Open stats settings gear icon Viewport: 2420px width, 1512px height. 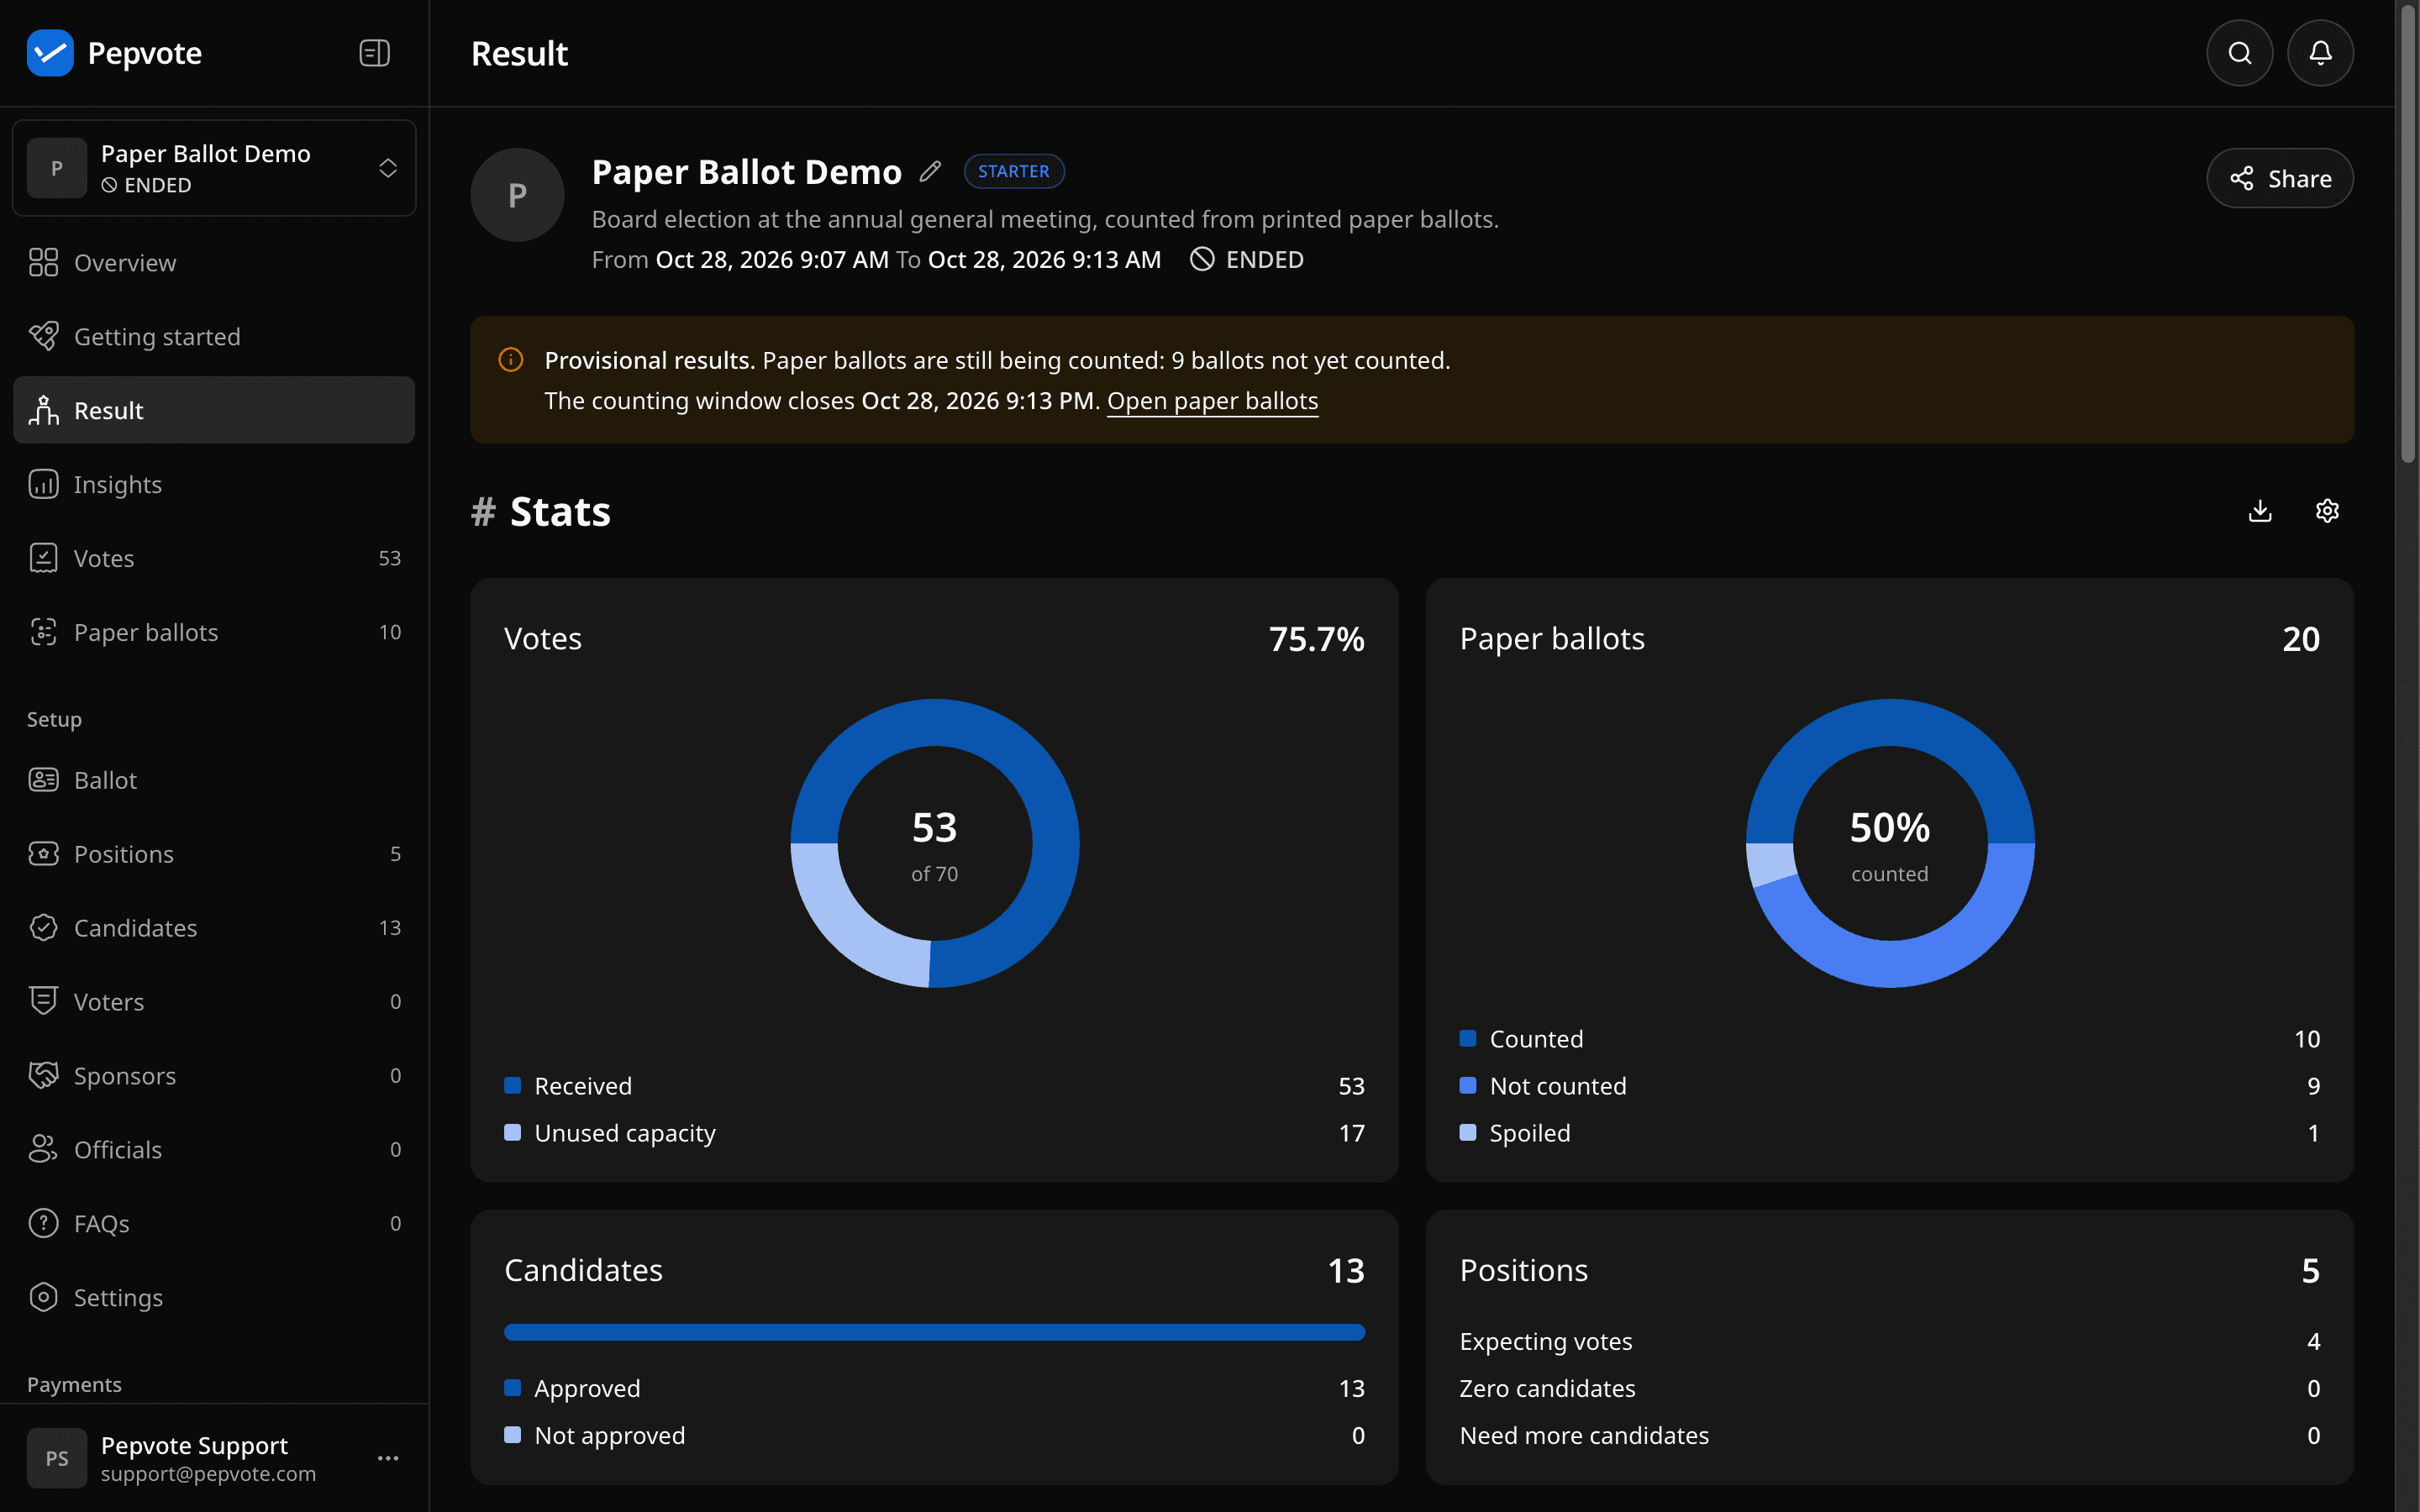(x=2327, y=511)
